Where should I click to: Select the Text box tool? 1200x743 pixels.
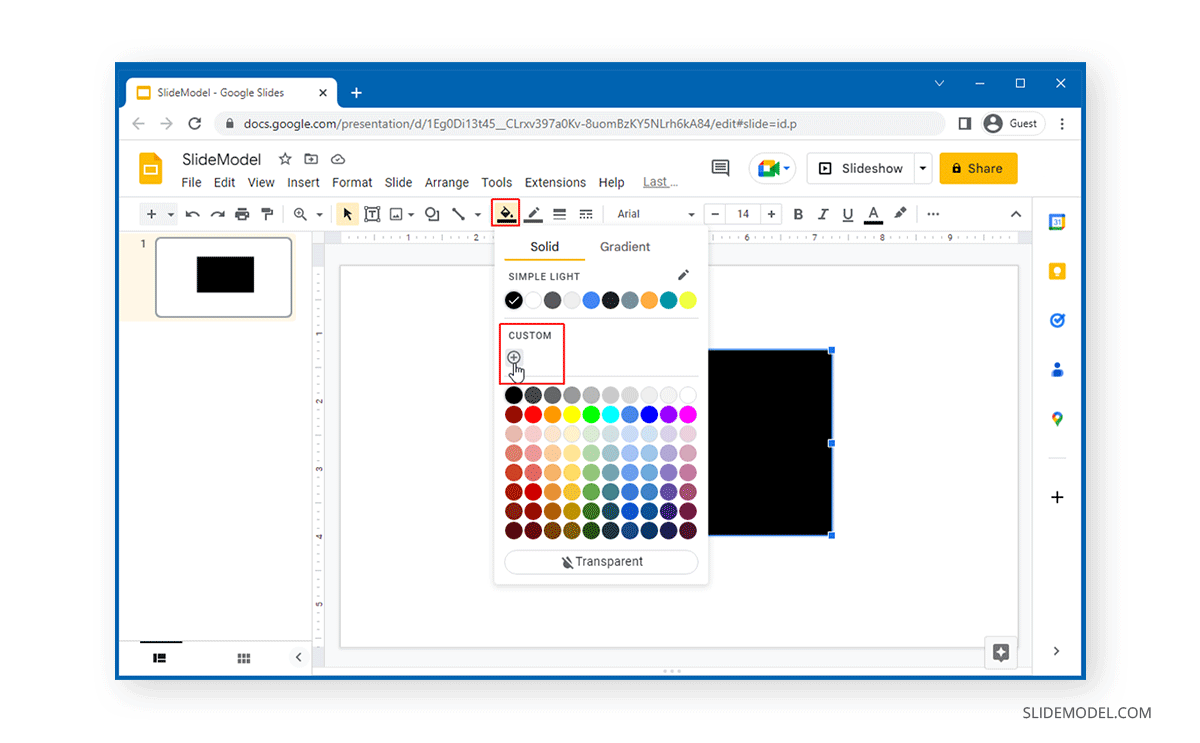pos(372,213)
